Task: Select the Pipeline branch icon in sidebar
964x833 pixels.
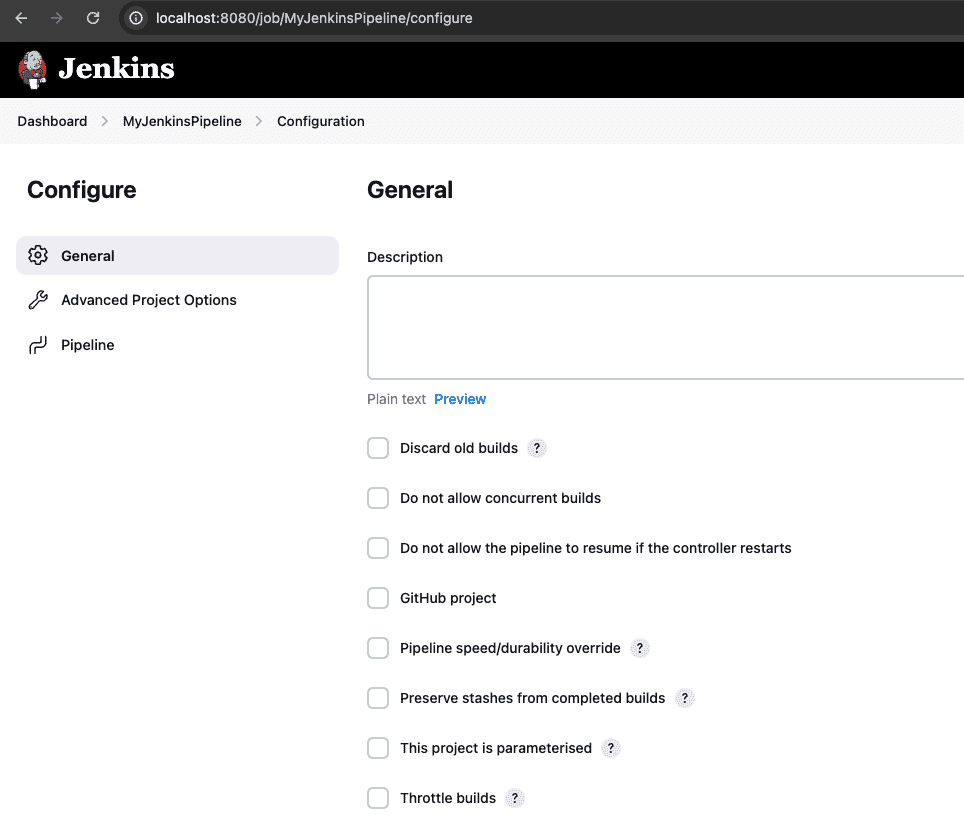Action: tap(37, 344)
